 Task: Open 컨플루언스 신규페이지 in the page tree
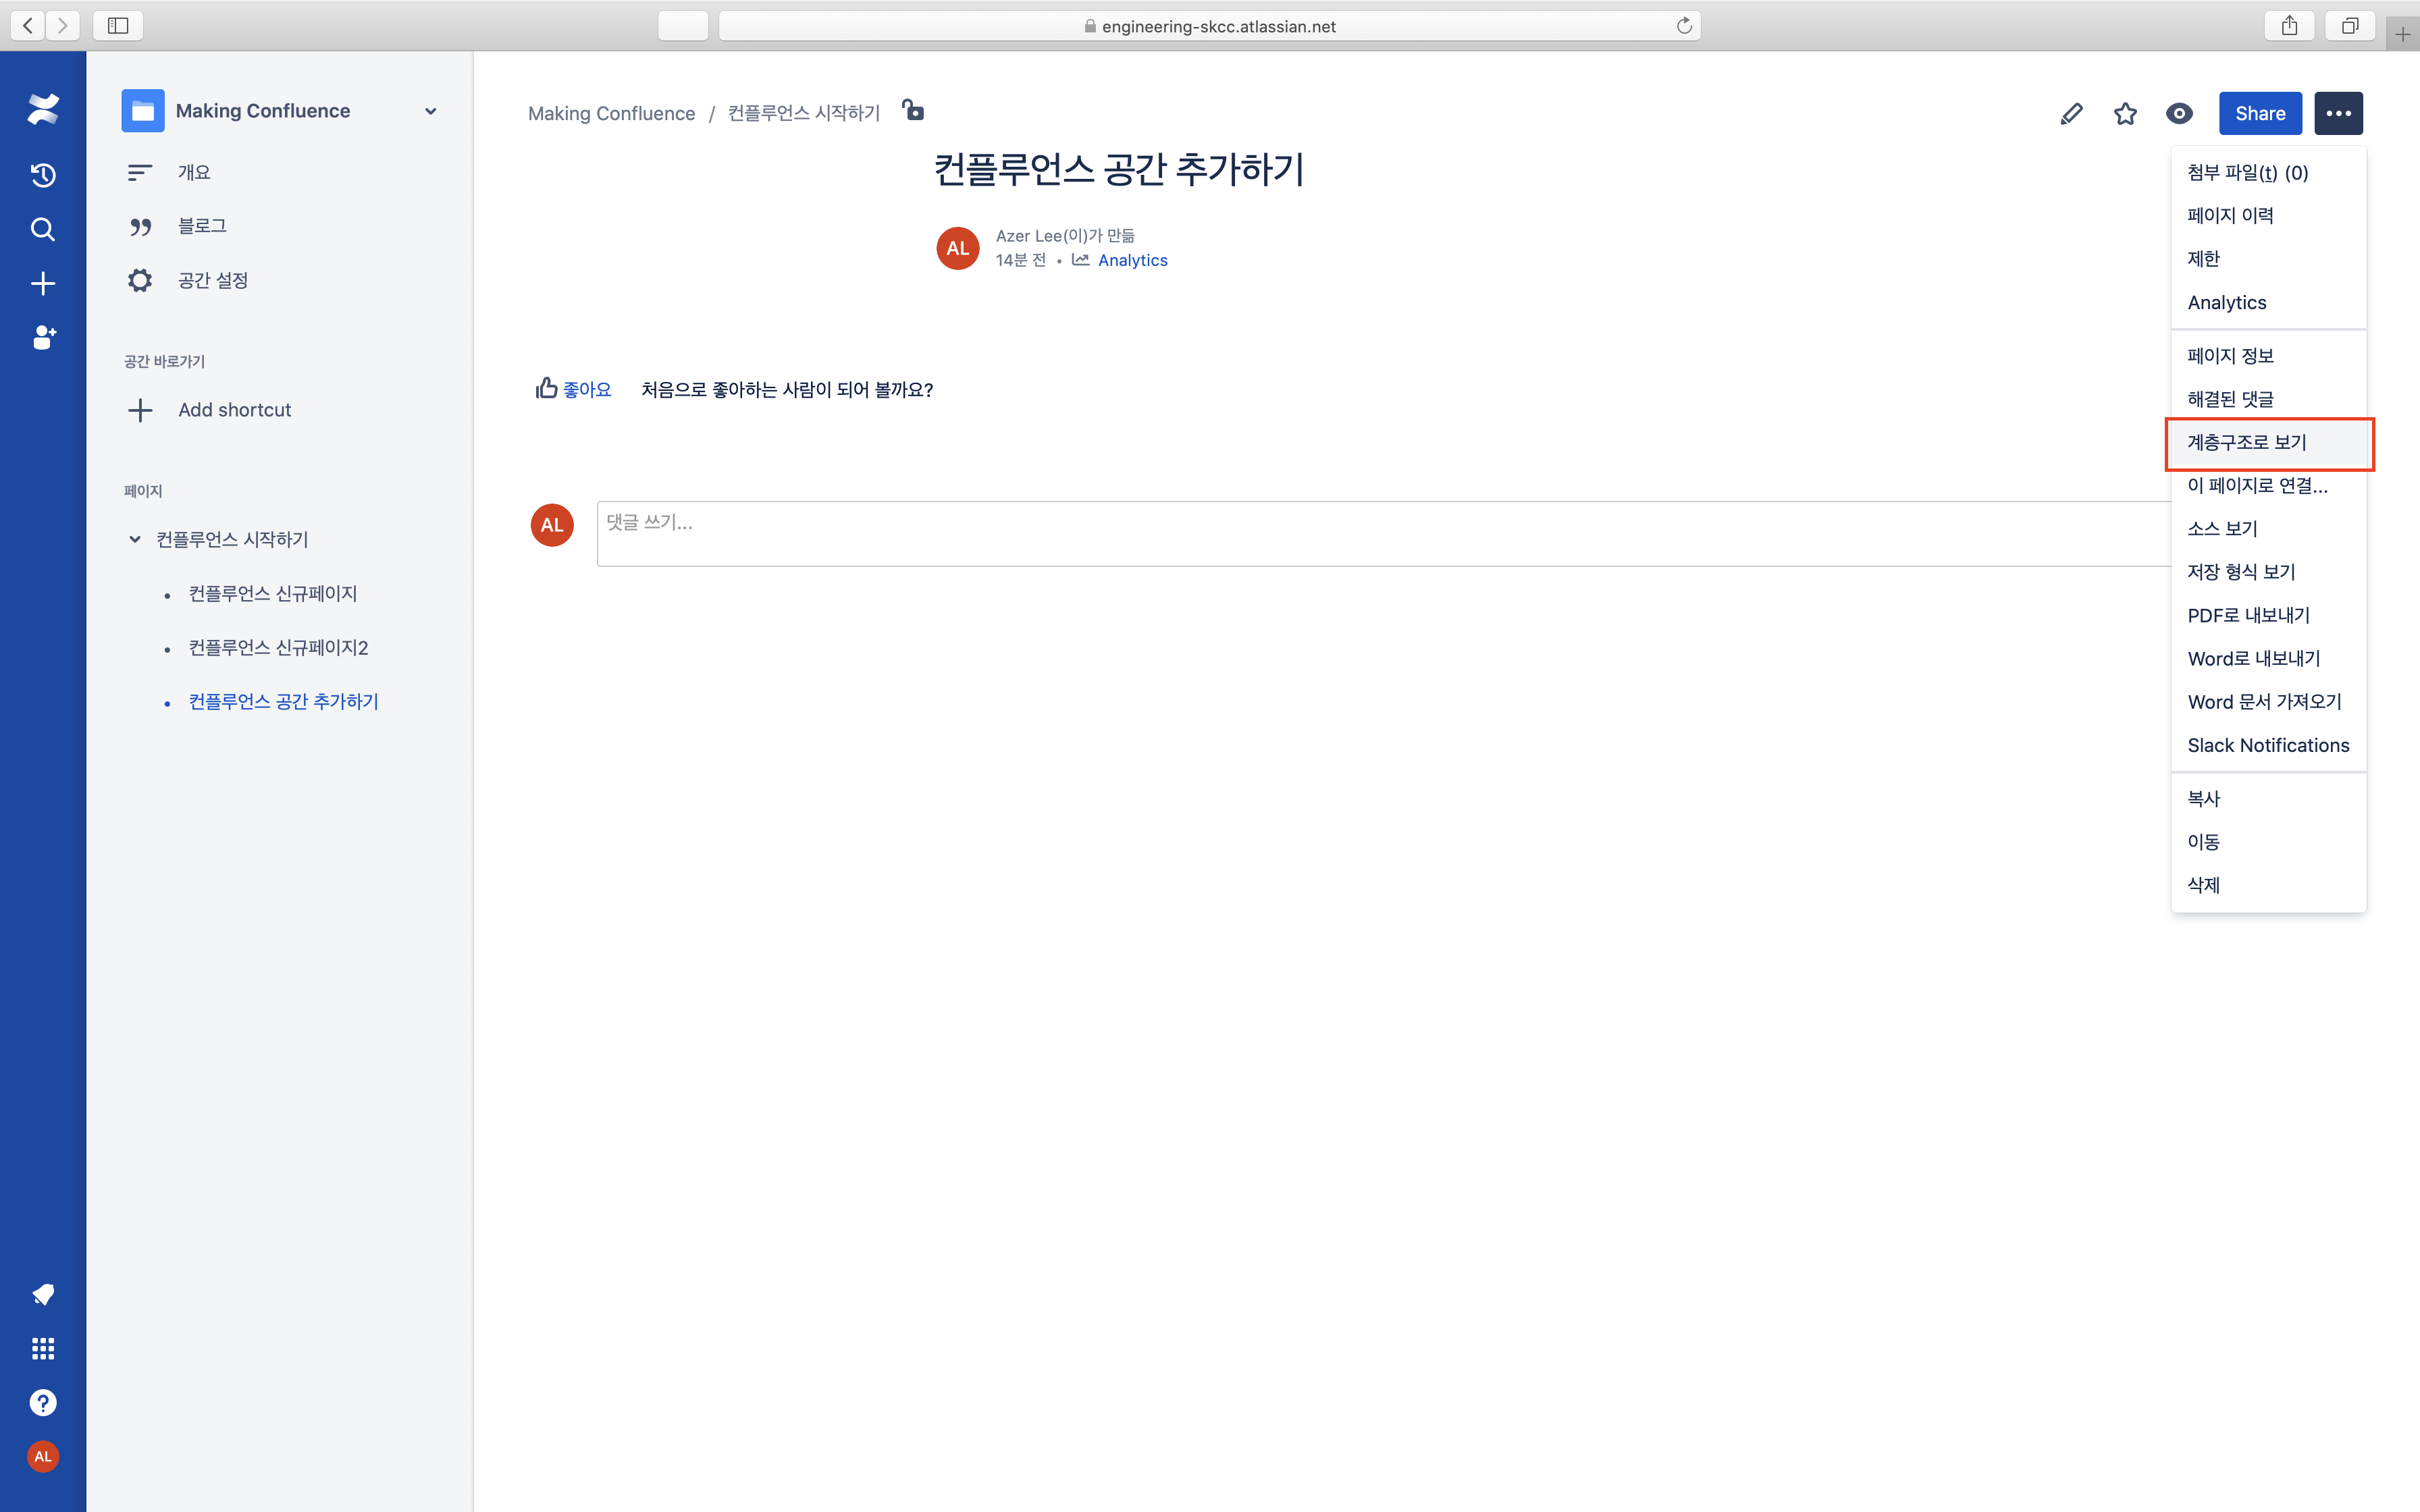273,594
